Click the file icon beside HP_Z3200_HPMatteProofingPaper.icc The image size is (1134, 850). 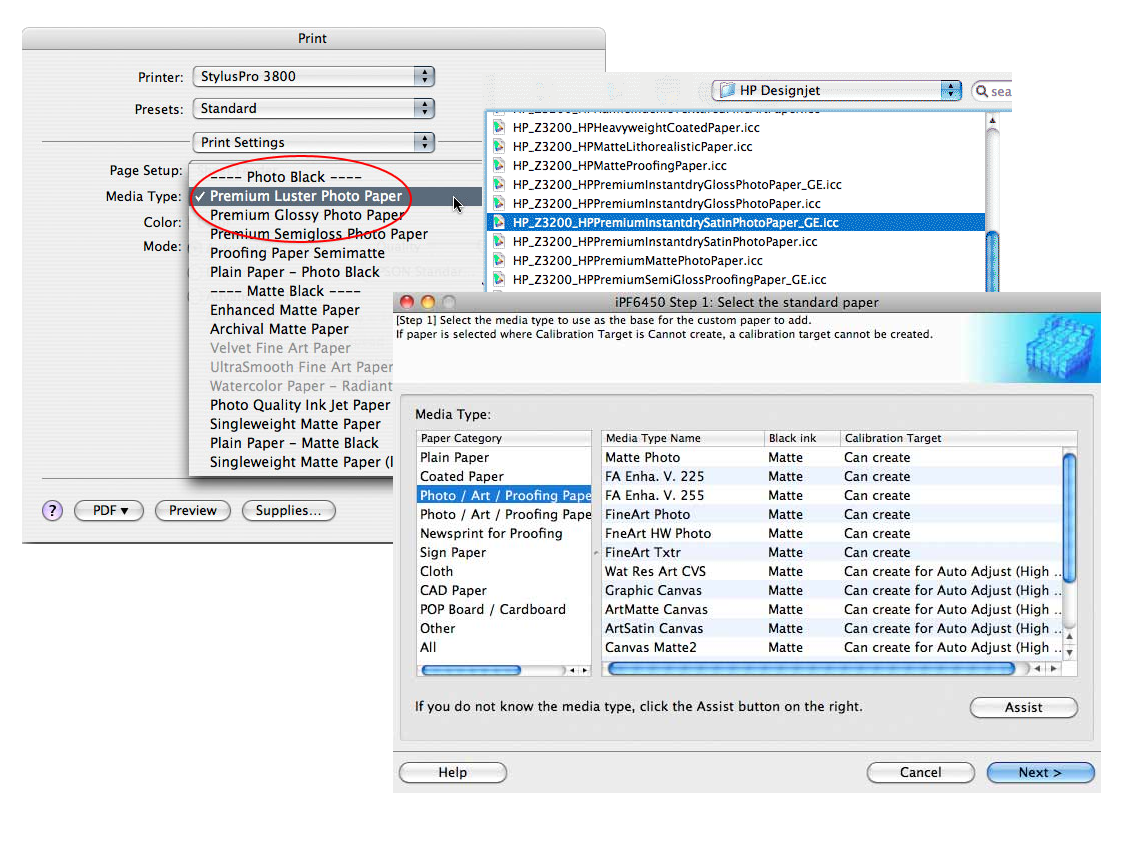tap(498, 166)
